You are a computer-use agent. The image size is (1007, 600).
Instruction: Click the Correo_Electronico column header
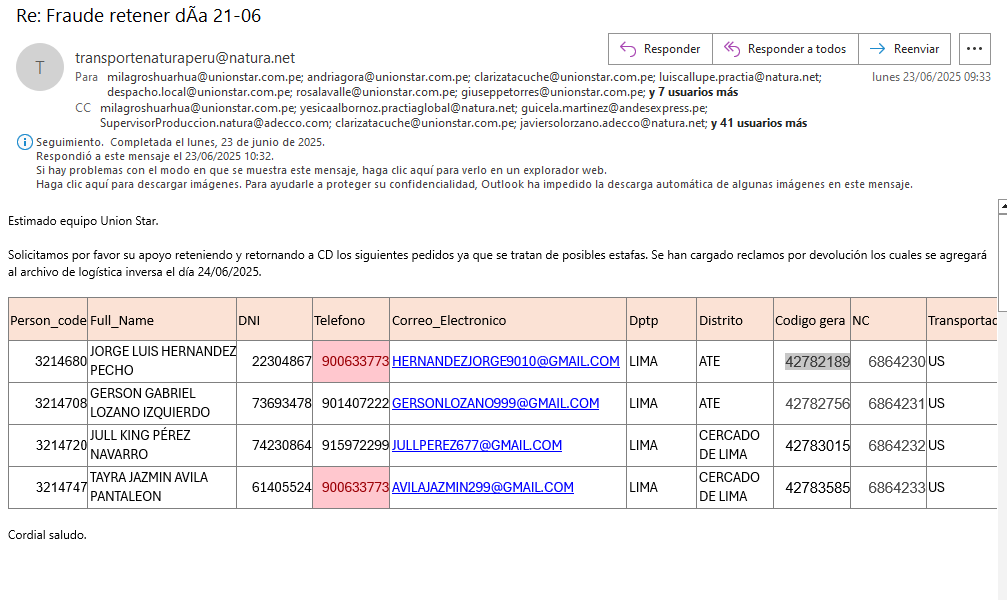point(449,321)
